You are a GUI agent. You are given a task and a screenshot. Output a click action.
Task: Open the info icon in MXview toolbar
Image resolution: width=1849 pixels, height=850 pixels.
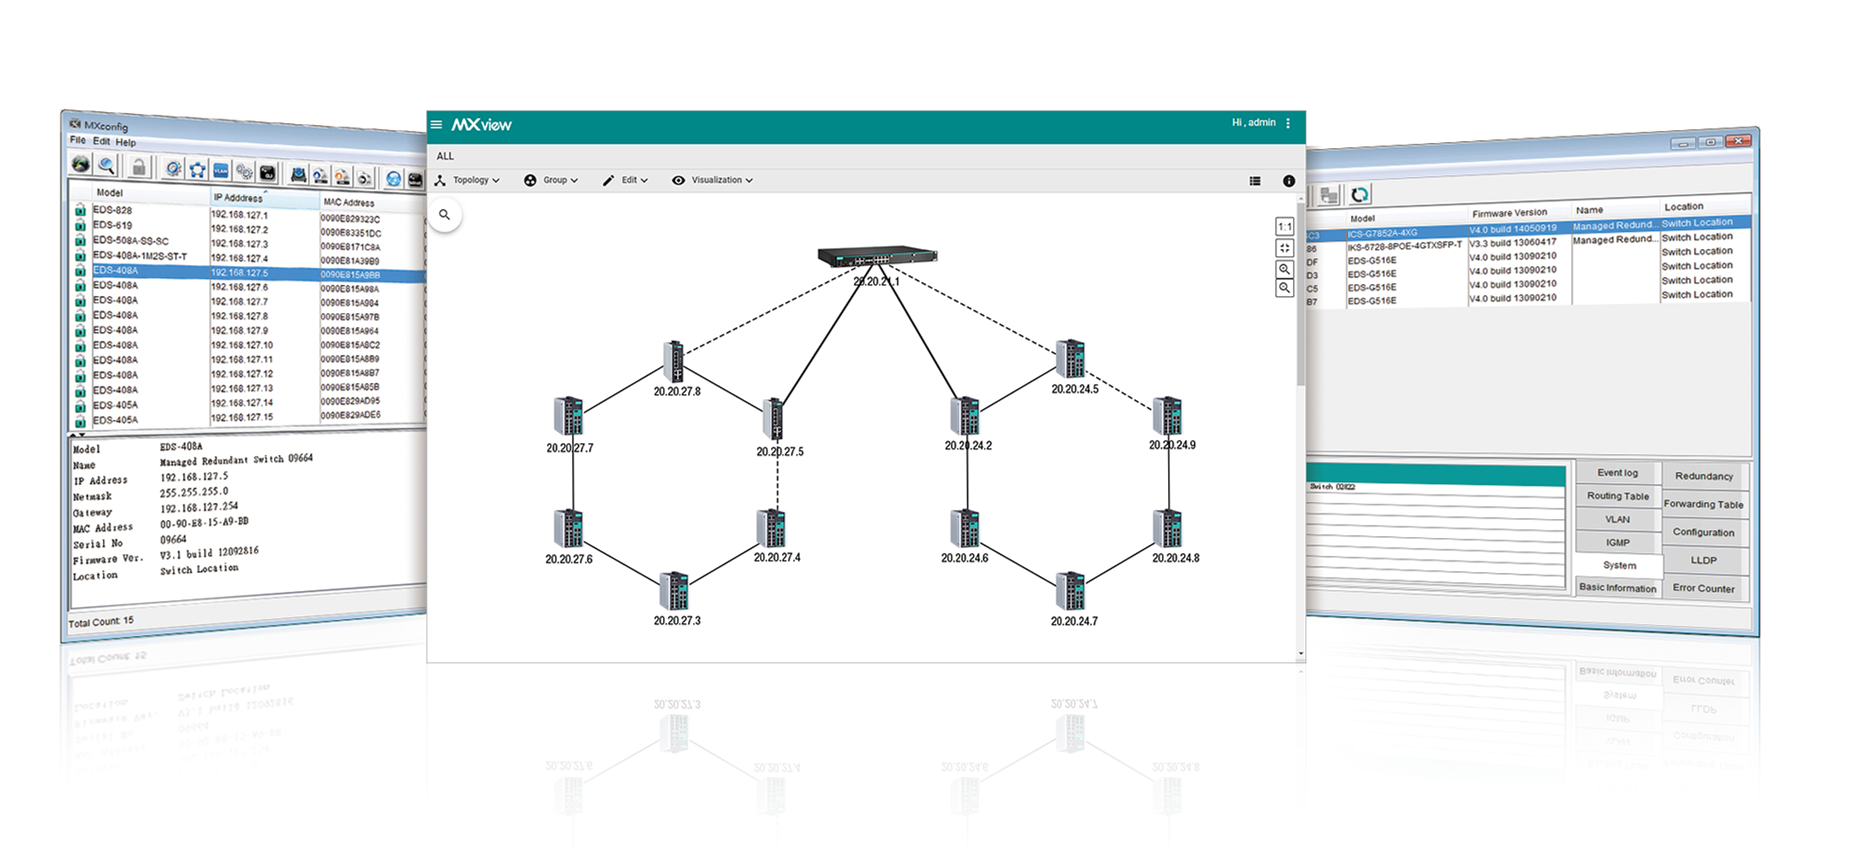[1289, 181]
